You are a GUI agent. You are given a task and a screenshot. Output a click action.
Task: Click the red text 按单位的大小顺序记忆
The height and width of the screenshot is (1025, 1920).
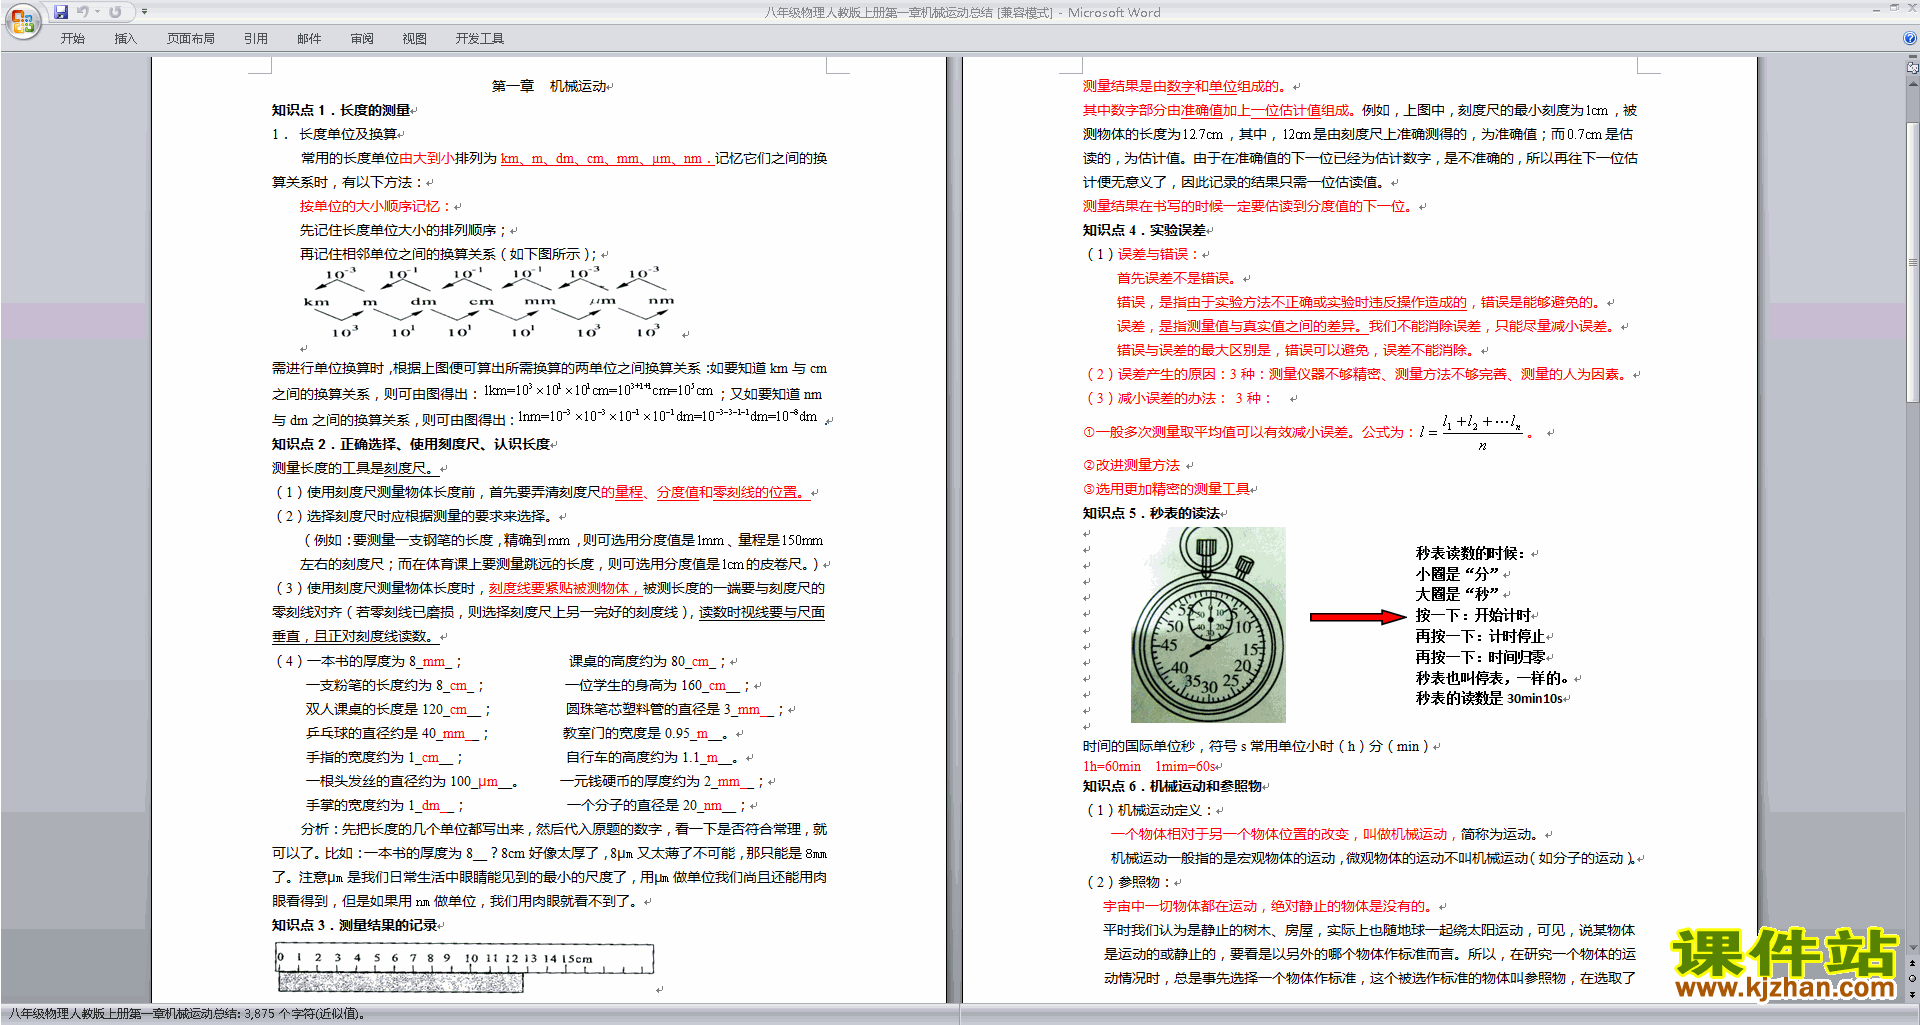[x=375, y=206]
